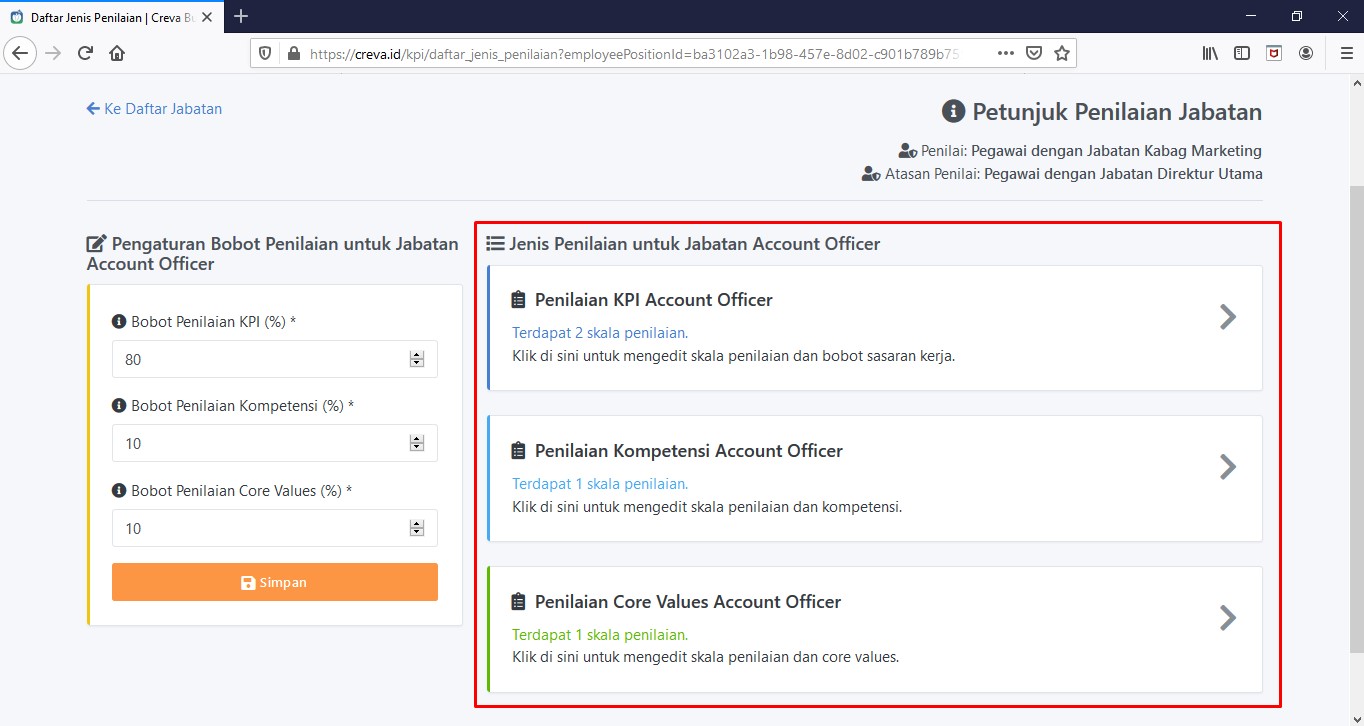
Task: Click the Bobot Penilaian Core Values input field
Action: (275, 528)
